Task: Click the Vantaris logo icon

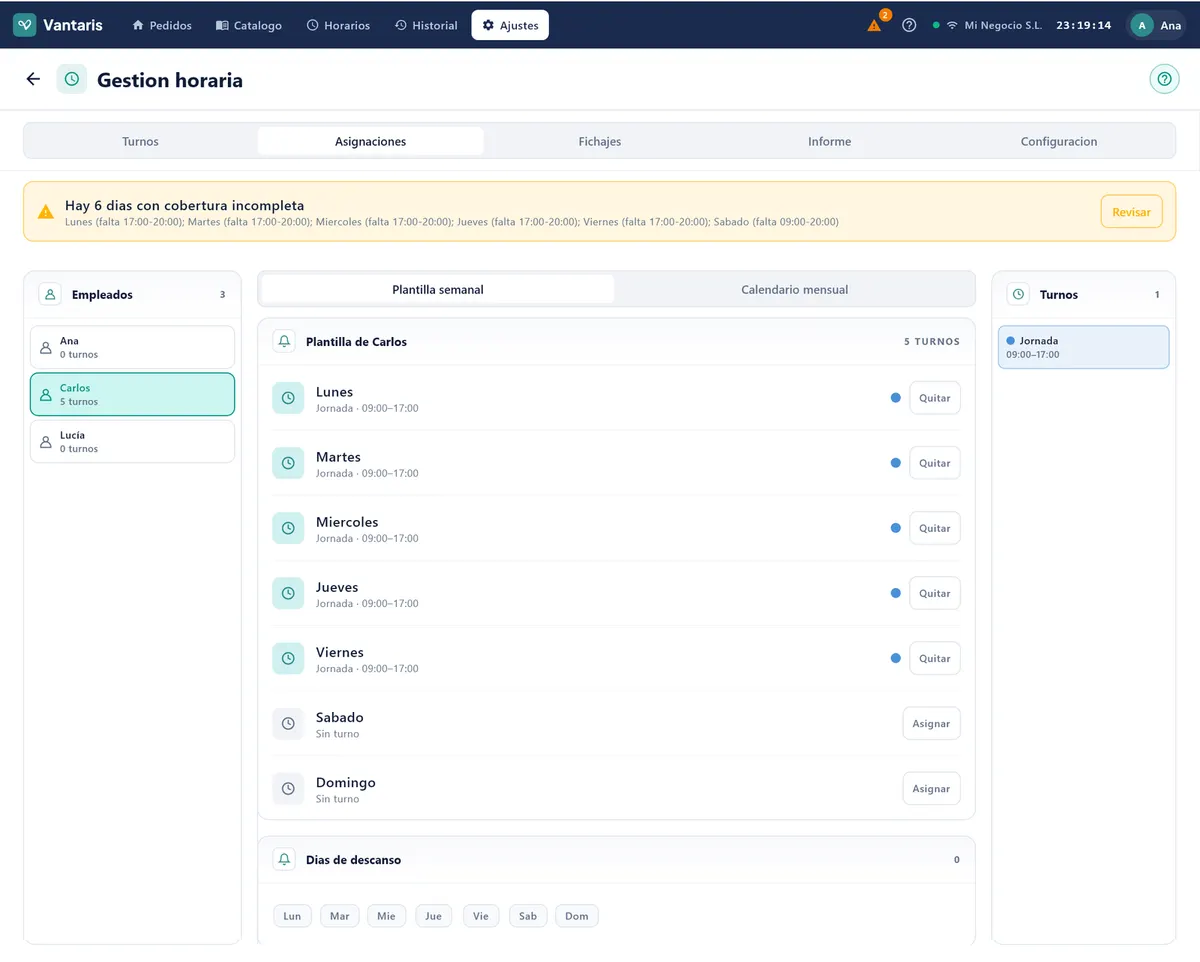Action: [25, 25]
